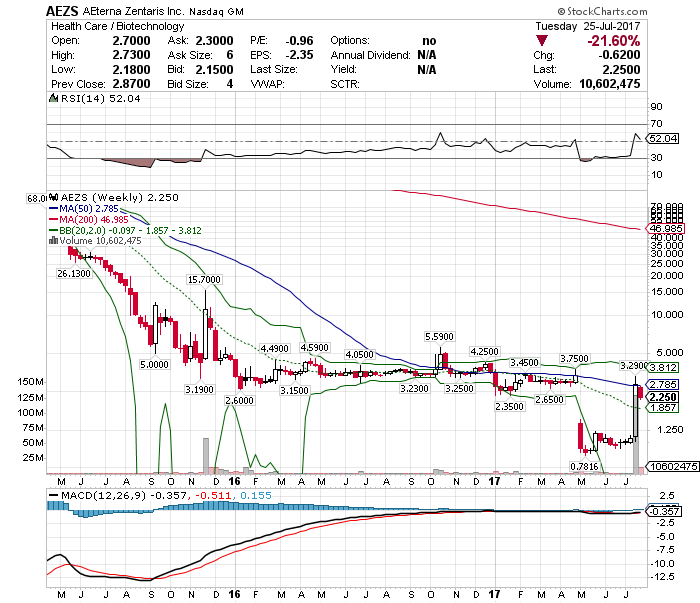
Task: Click the 15.7000 high price annotation
Action: [204, 279]
